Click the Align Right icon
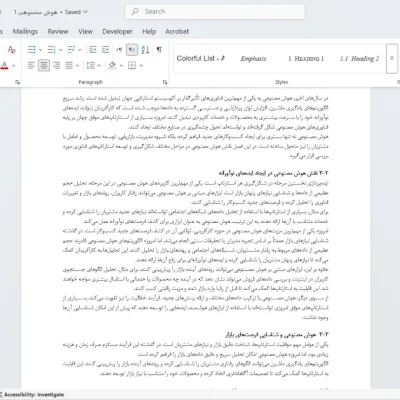The height and width of the screenshot is (400, 400). point(56,65)
